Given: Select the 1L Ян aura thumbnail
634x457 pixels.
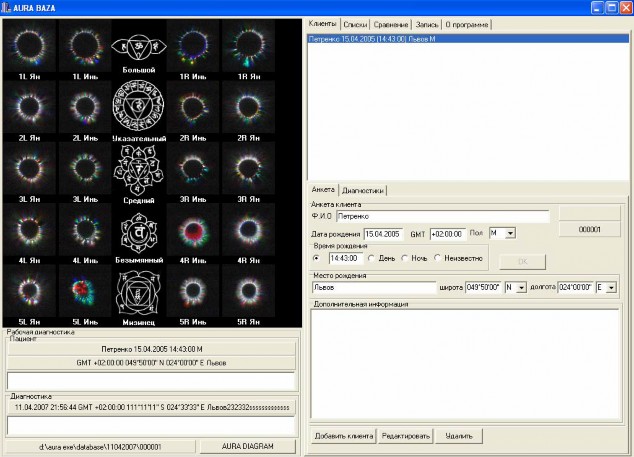Looking at the screenshot, I should 29,46.
